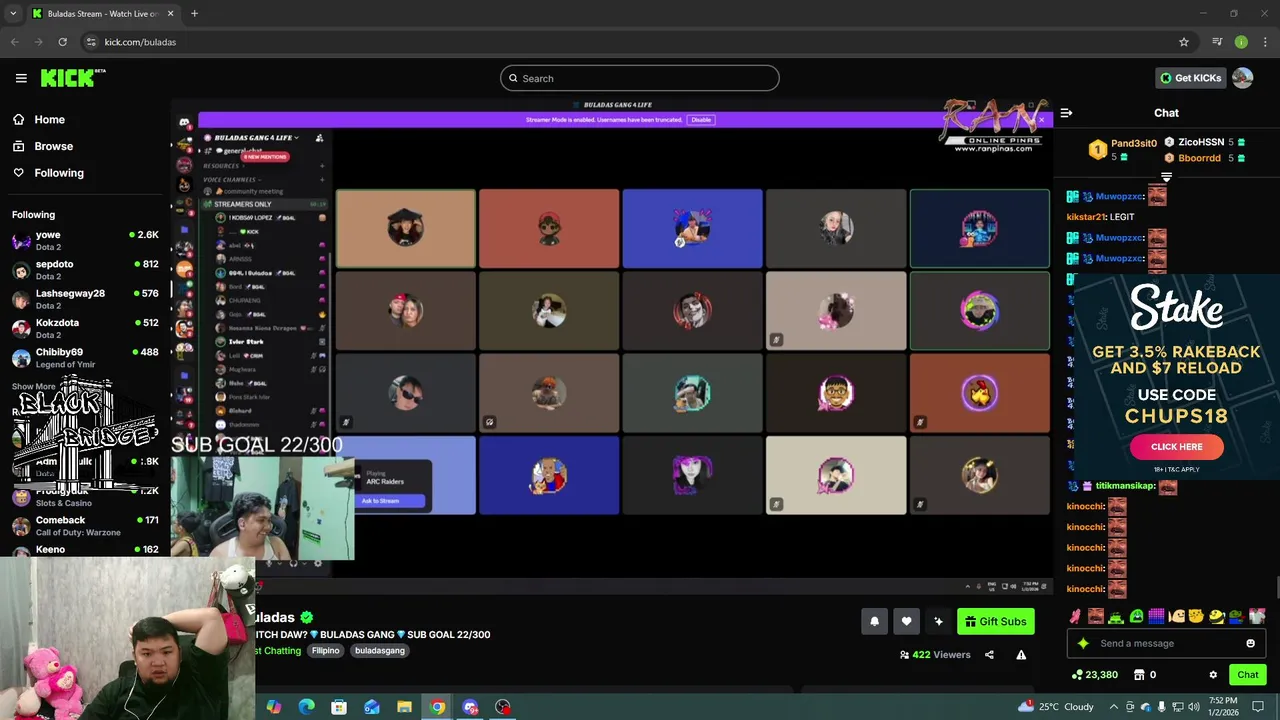Viewport: 1280px width, 720px height.
Task: Open the user profile avatar menu
Action: pos(1243,78)
